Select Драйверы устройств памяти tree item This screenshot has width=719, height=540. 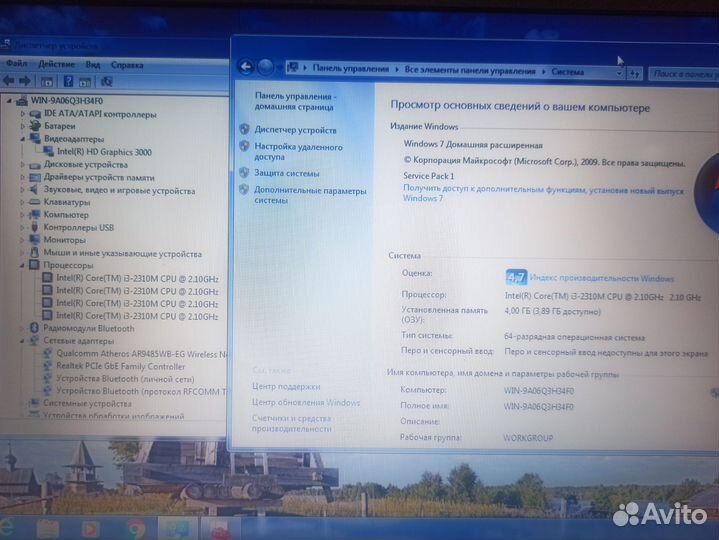coord(99,177)
